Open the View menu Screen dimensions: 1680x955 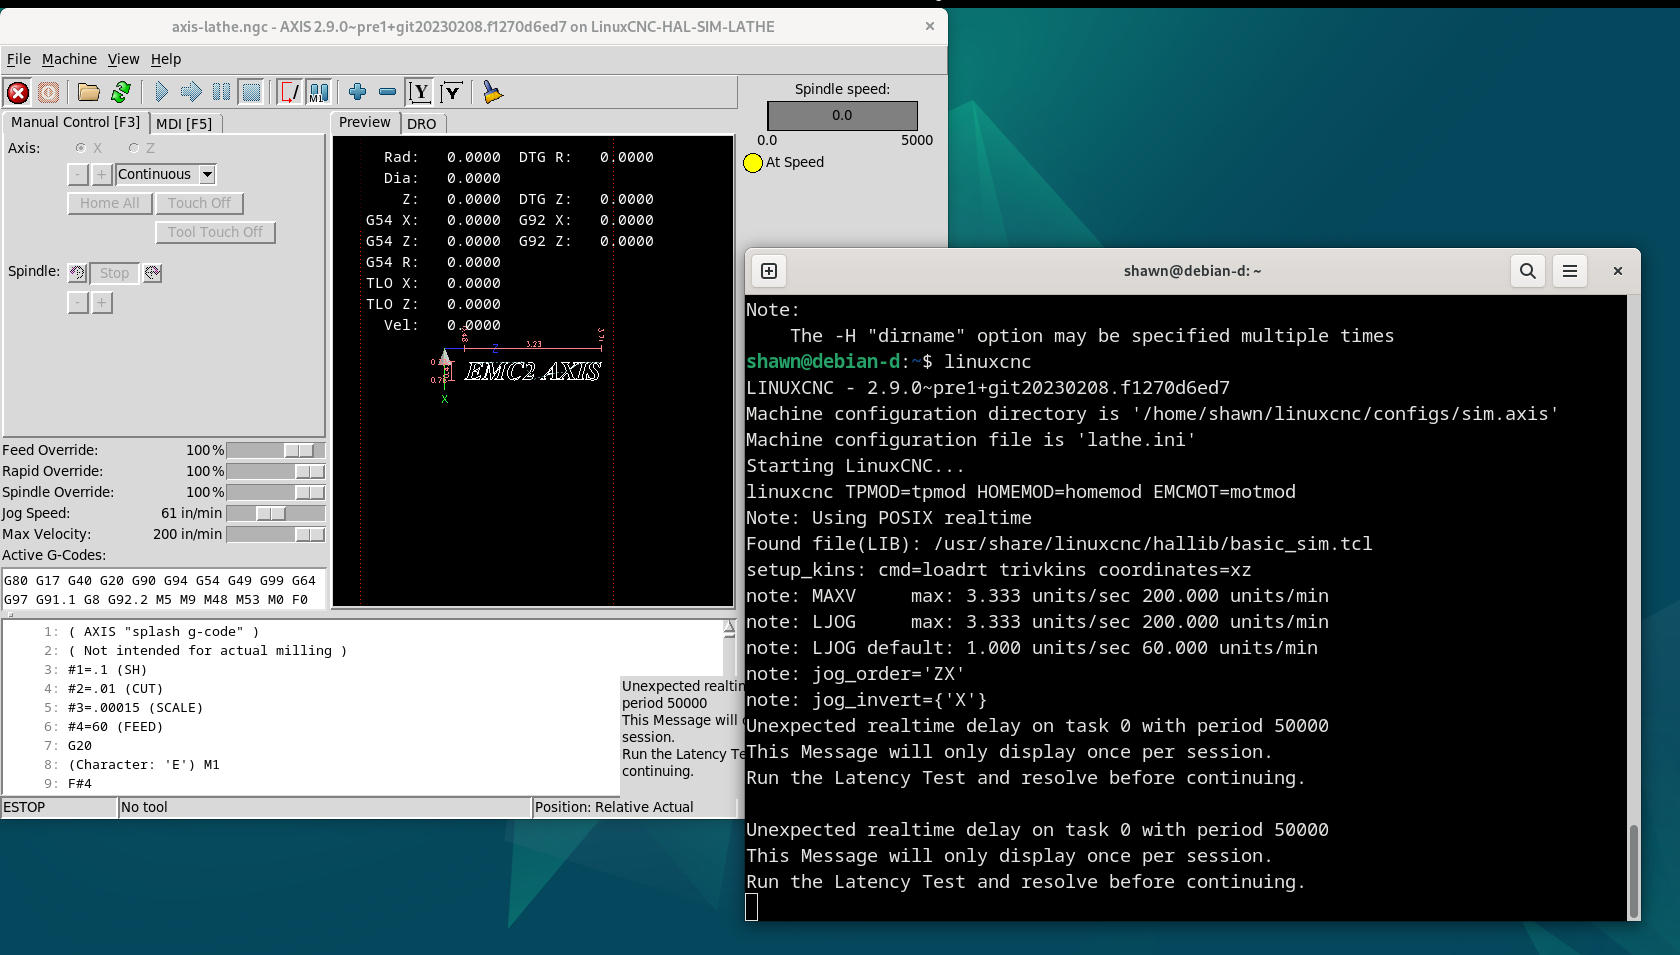[124, 59]
